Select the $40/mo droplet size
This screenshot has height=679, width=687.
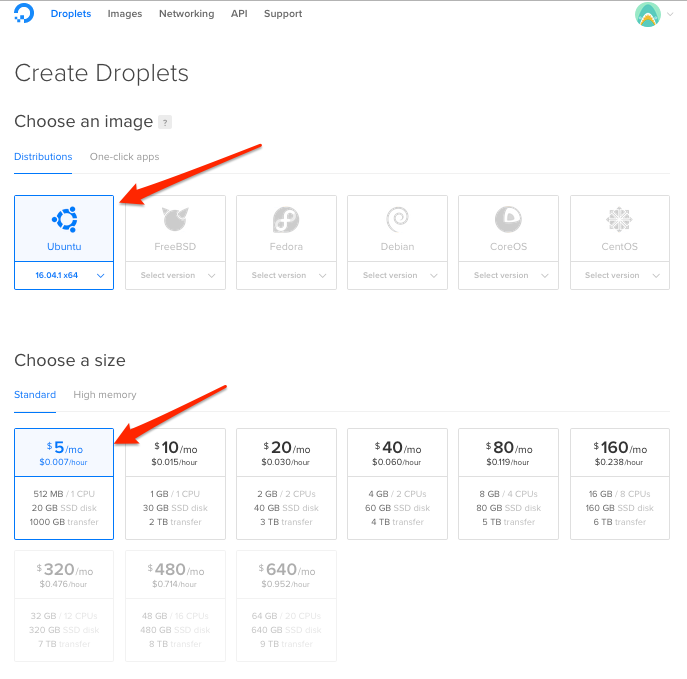(x=397, y=484)
